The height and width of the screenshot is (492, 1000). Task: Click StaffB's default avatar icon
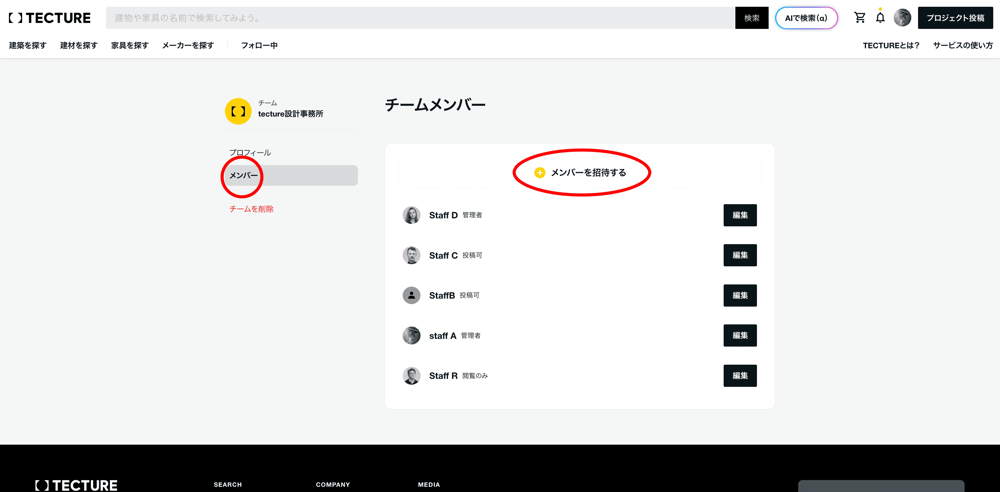[x=411, y=295]
